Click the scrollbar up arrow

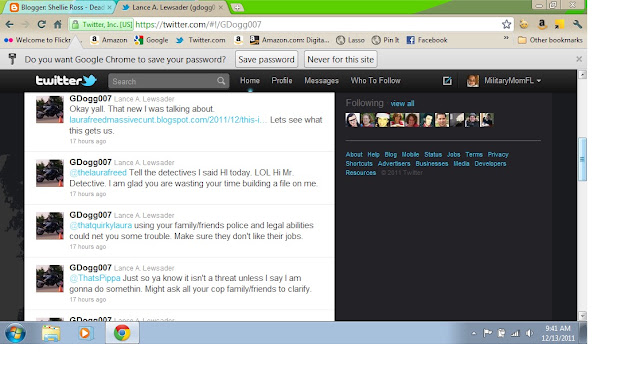(582, 75)
